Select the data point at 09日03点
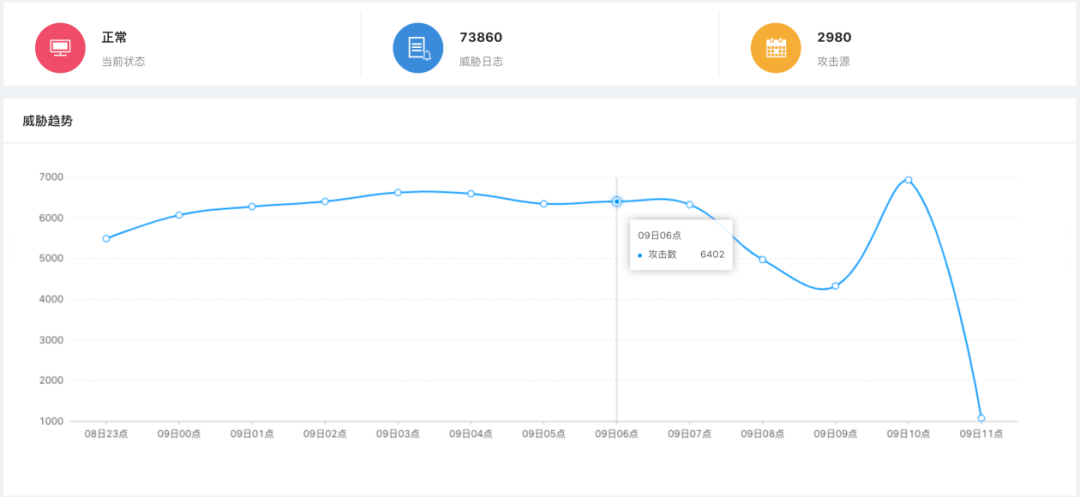This screenshot has height=497, width=1080. [398, 192]
